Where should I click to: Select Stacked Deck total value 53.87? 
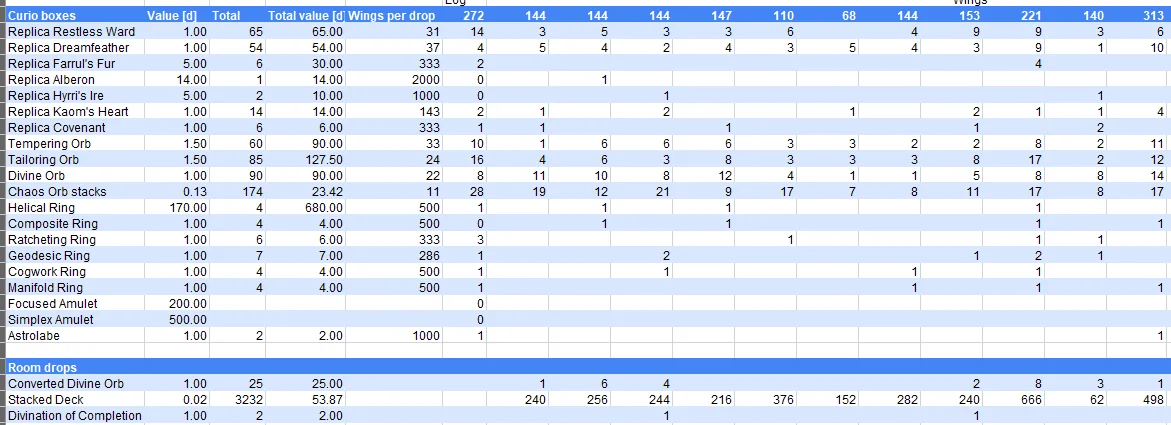(x=328, y=400)
